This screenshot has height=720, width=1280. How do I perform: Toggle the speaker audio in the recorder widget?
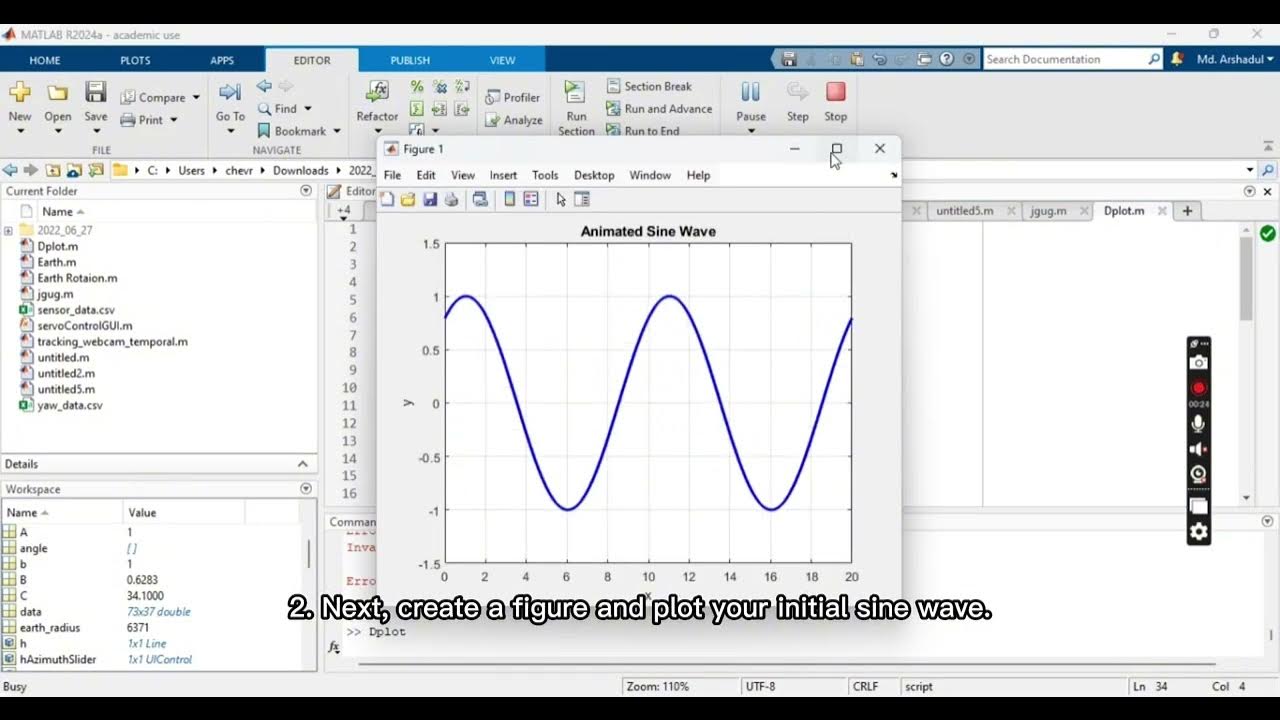1199,449
